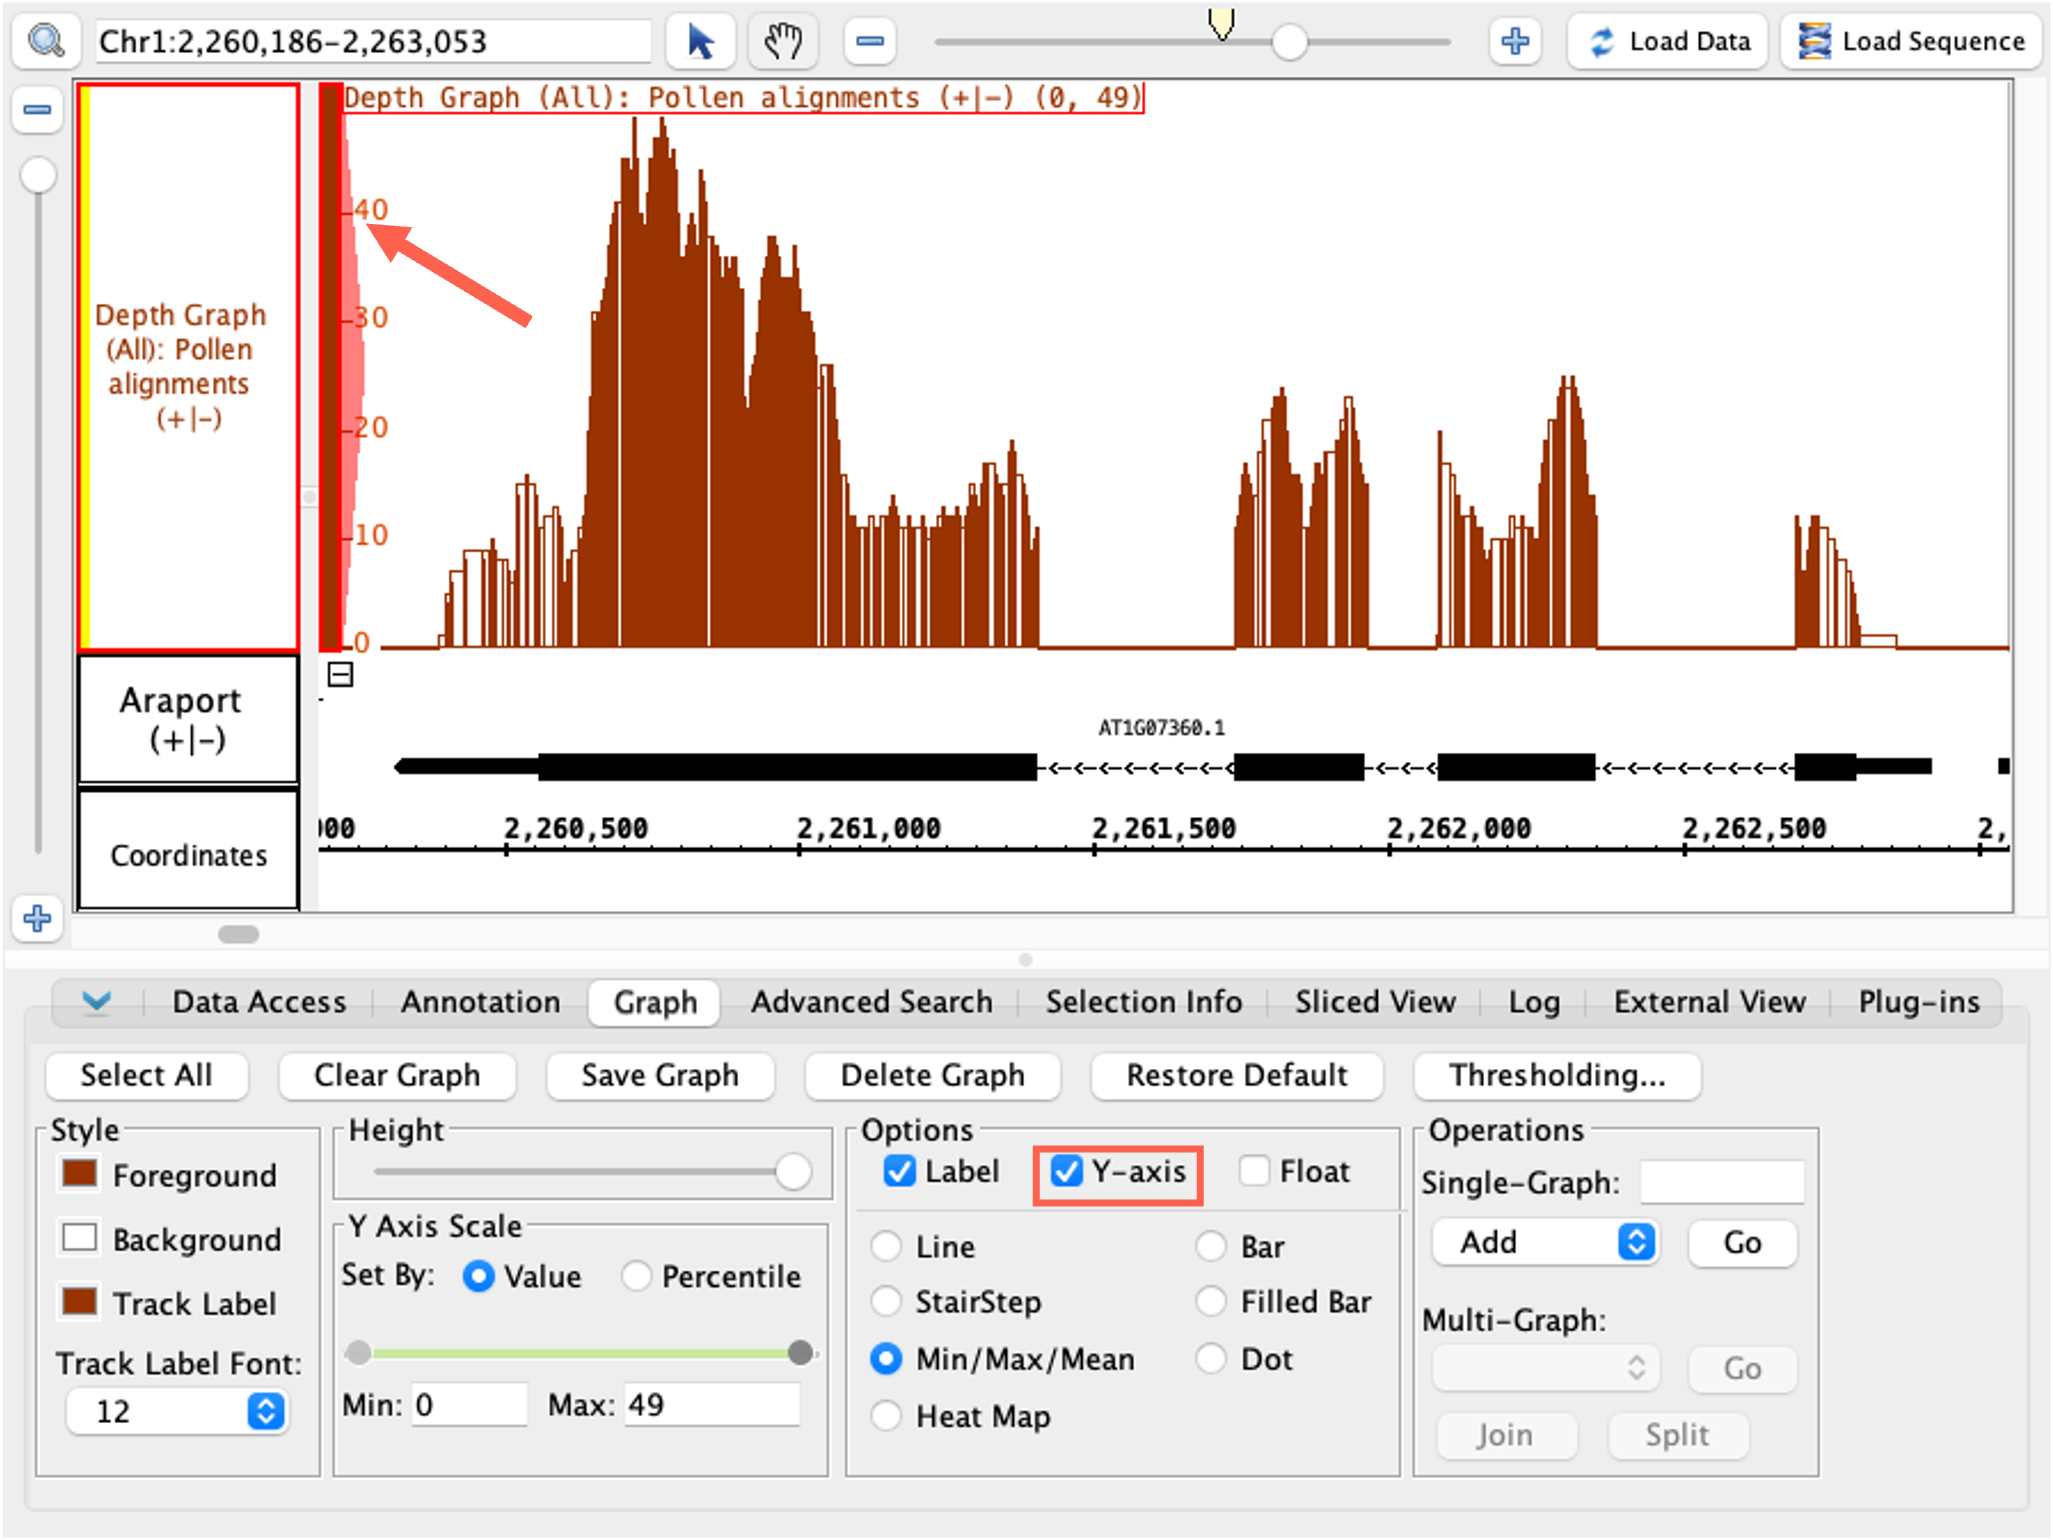Click the Background color swatch
This screenshot has width=2053, height=1540.
pyautogui.click(x=79, y=1237)
